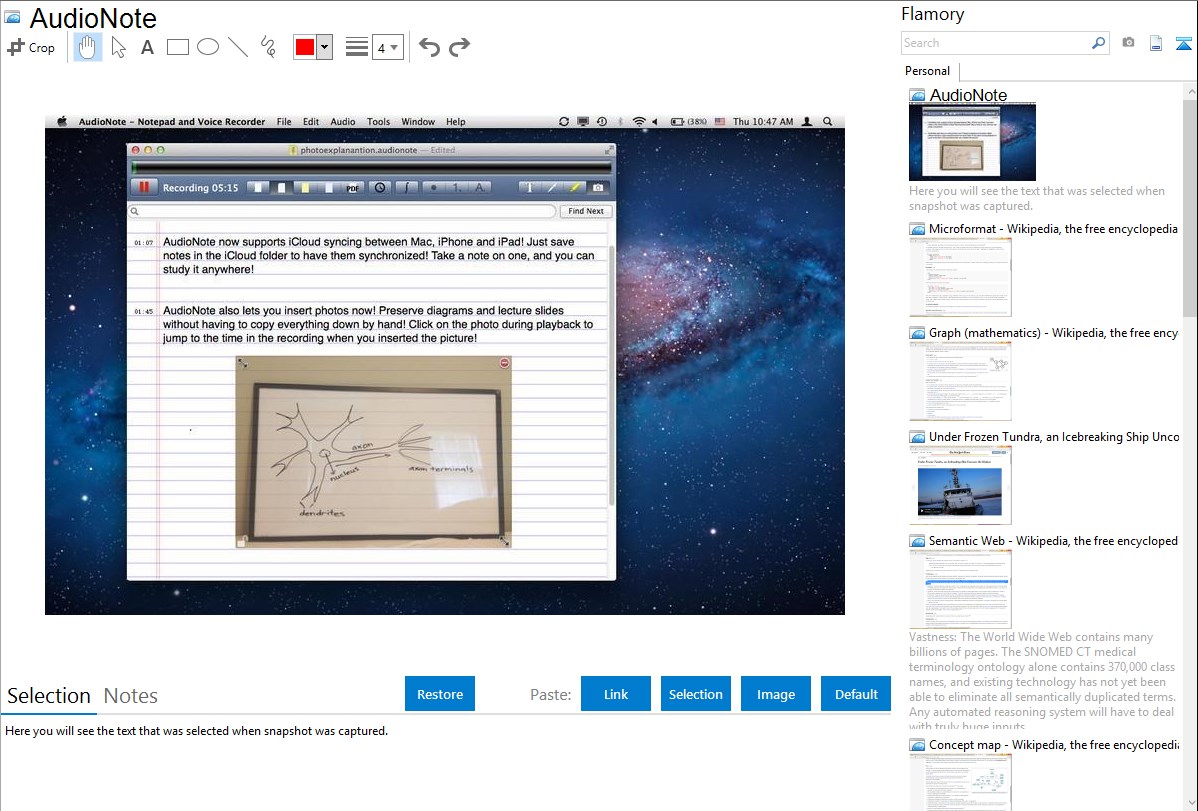Select the arrow pointer tool
This screenshot has height=811, width=1198.
[118, 47]
